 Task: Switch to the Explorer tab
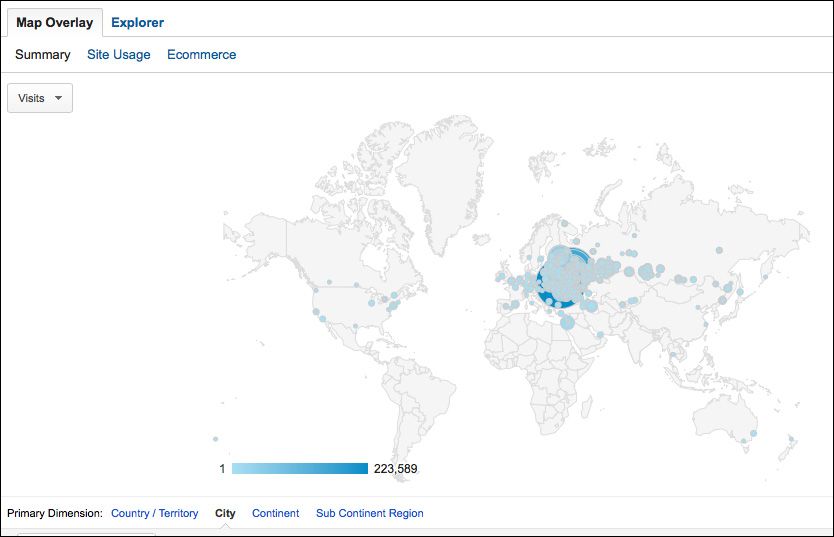(137, 23)
